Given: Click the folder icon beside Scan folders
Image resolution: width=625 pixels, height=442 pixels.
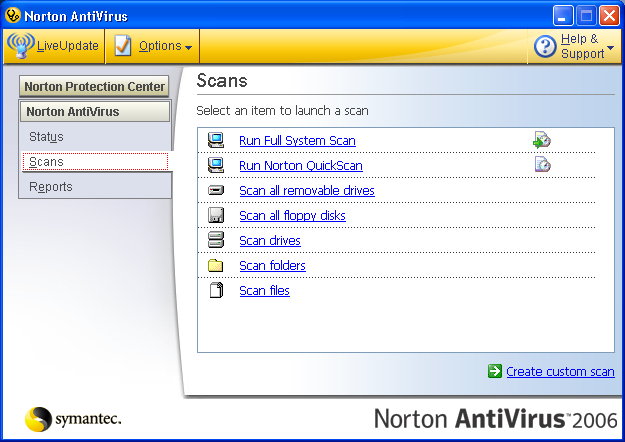Looking at the screenshot, I should (x=215, y=265).
